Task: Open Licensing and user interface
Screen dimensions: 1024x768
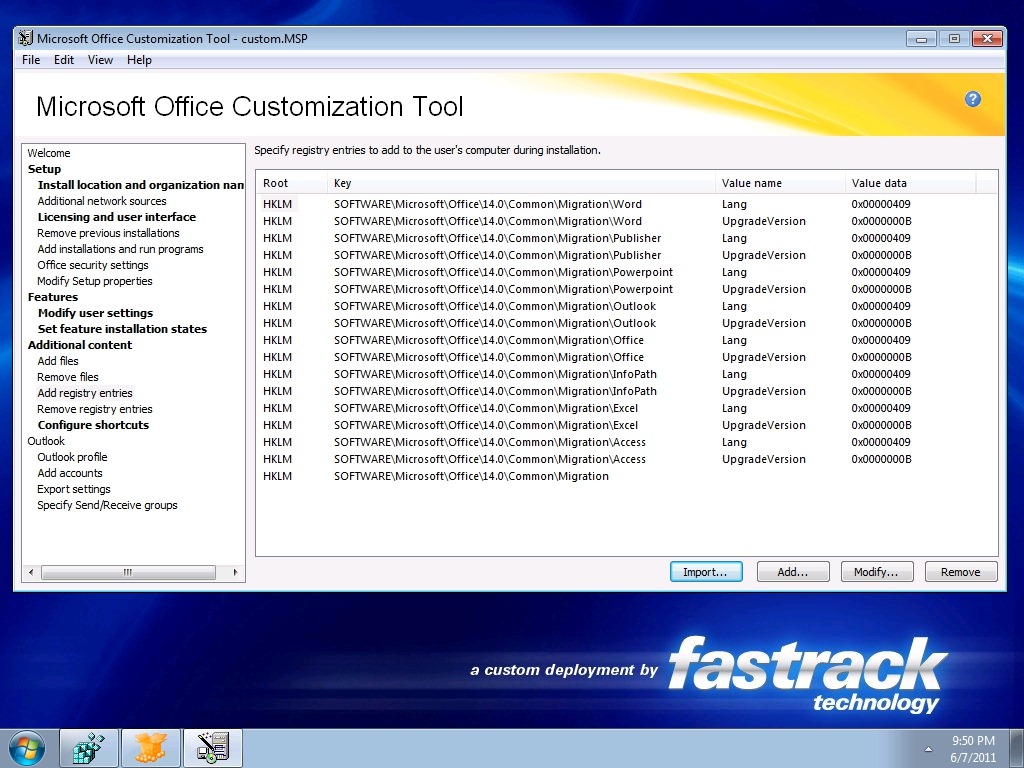Action: [117, 217]
